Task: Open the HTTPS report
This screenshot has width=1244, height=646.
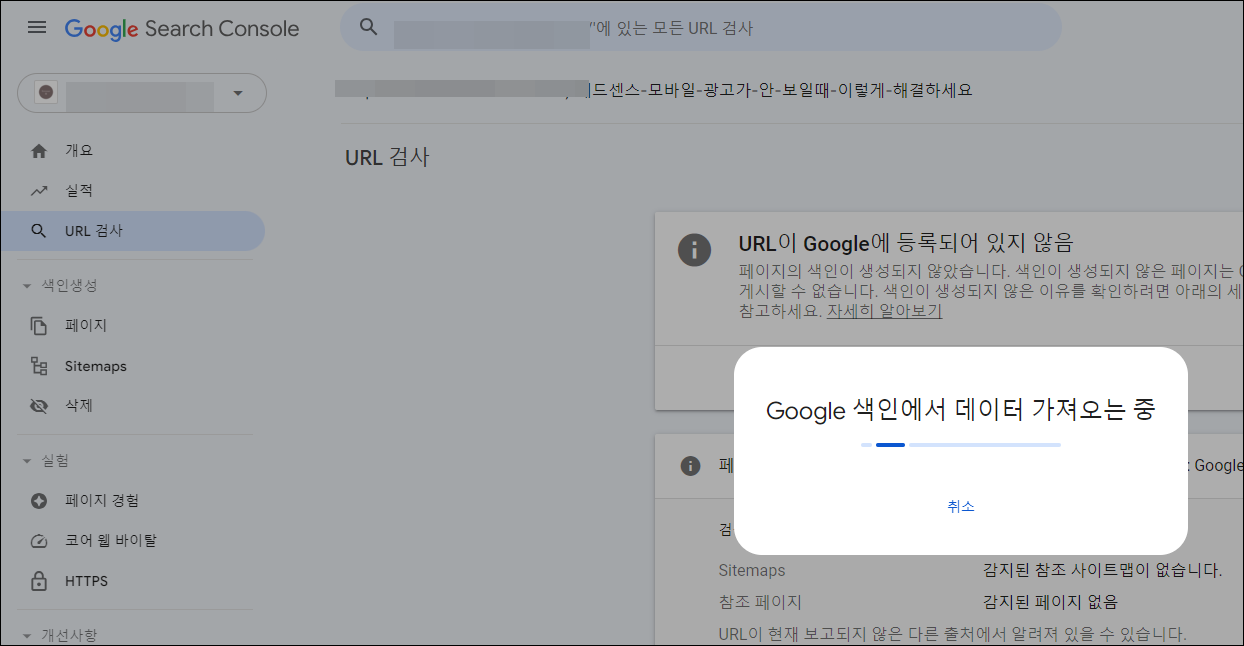Action: click(x=87, y=580)
